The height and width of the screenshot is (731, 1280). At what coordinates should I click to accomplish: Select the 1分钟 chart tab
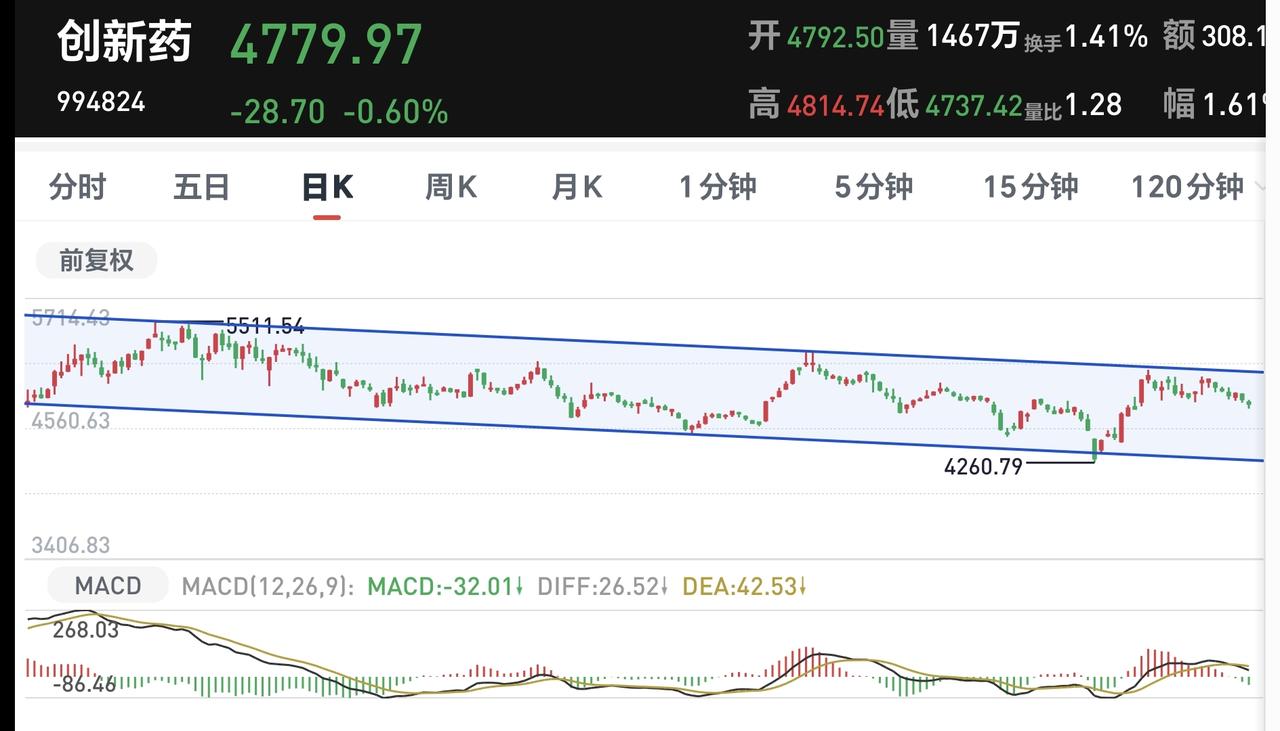[x=718, y=187]
